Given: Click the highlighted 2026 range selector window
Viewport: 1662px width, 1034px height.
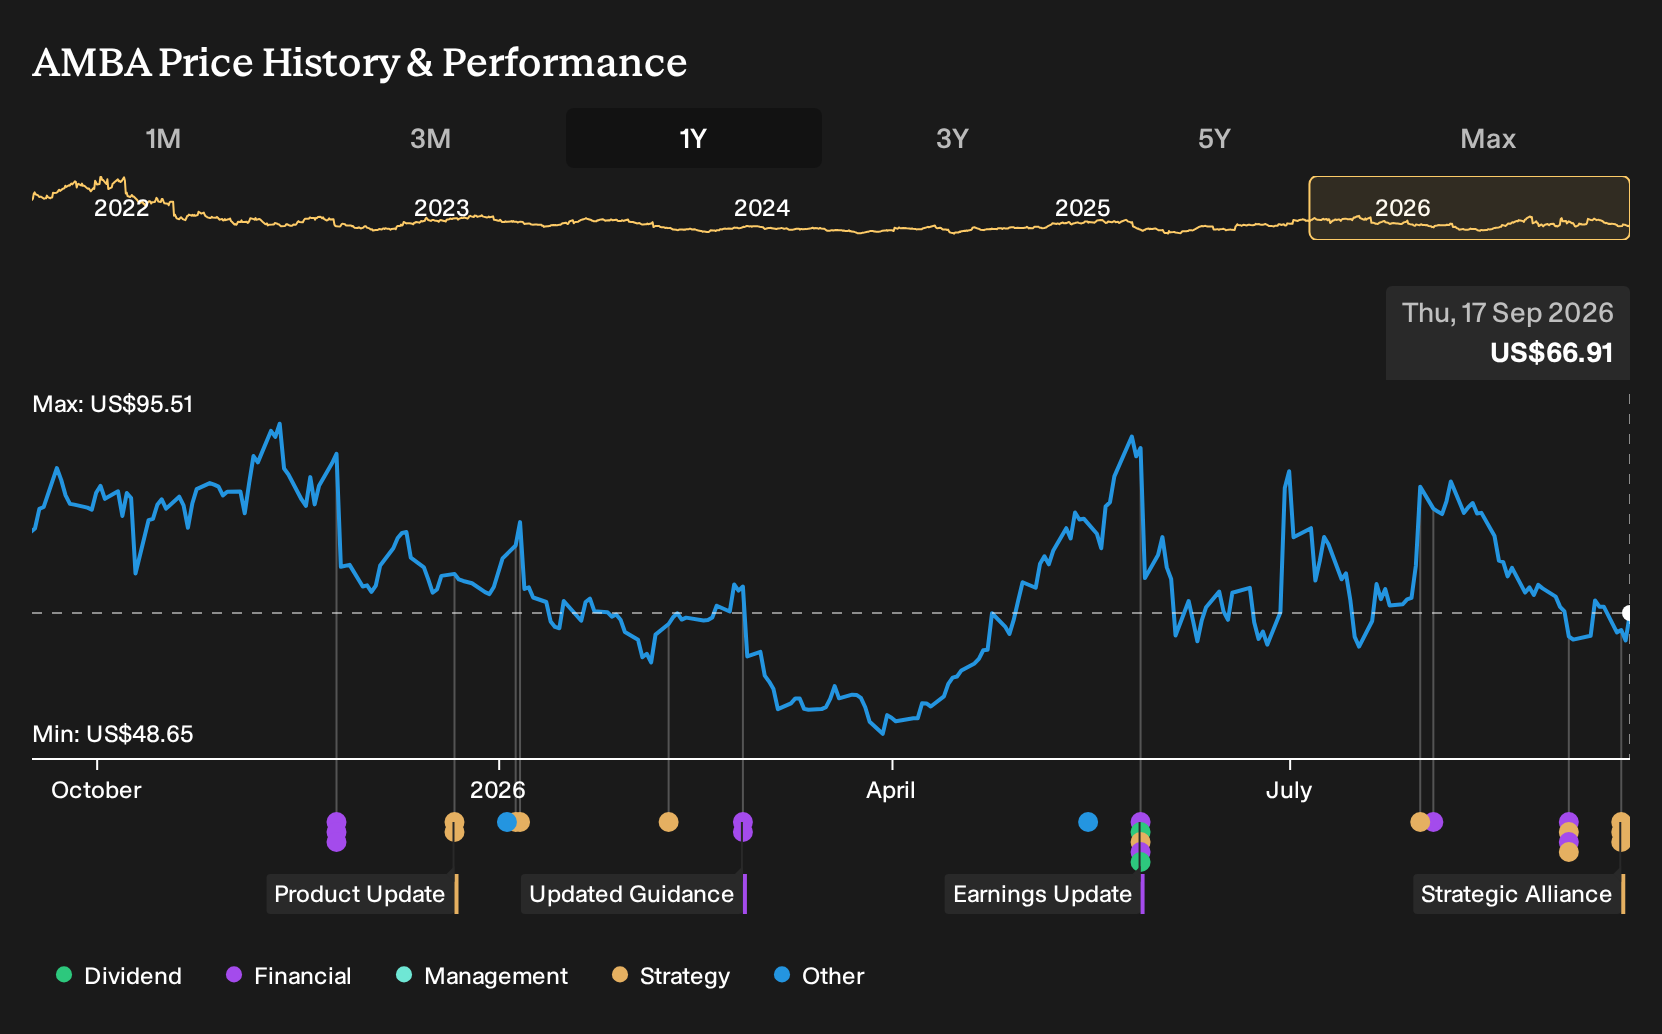Looking at the screenshot, I should 1469,208.
